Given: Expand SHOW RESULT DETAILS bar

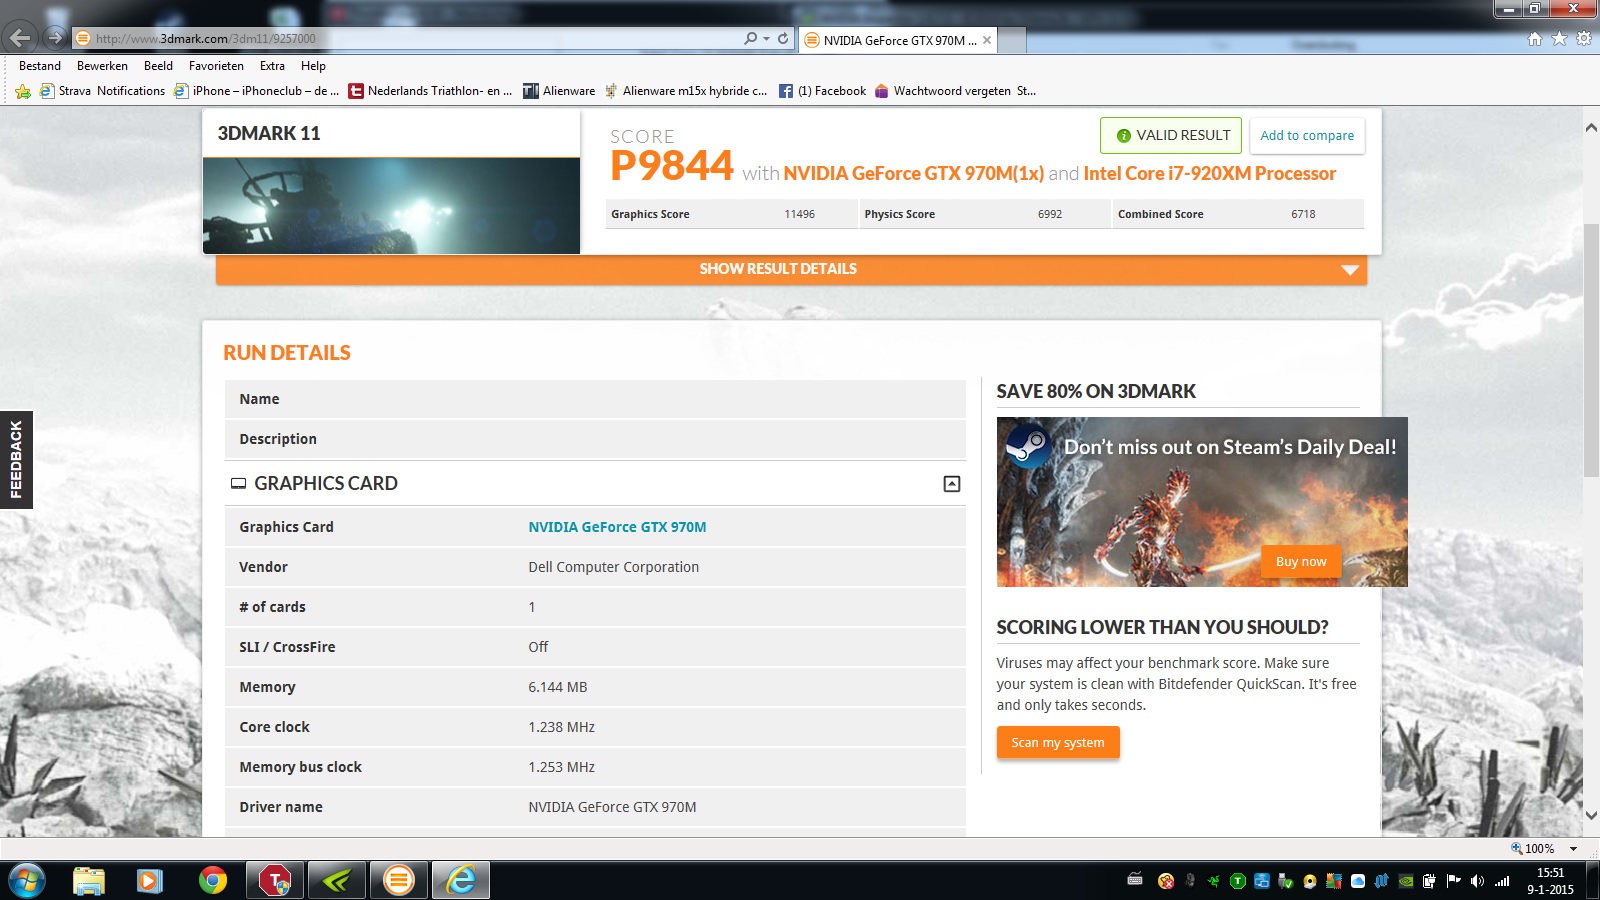Looking at the screenshot, I should coord(791,269).
